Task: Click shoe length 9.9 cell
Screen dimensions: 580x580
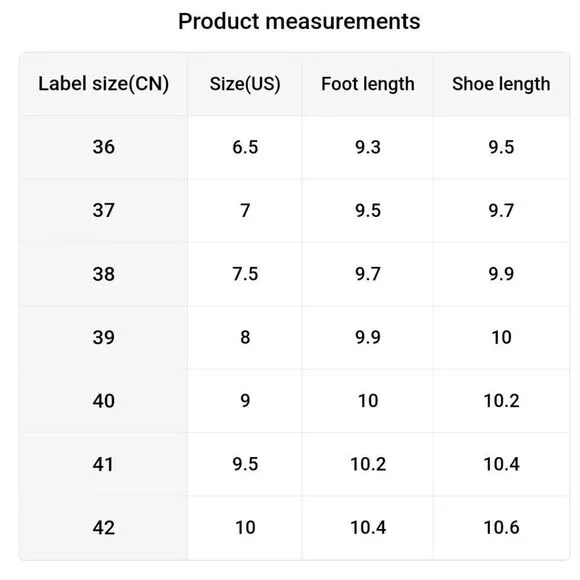Action: pyautogui.click(x=501, y=274)
